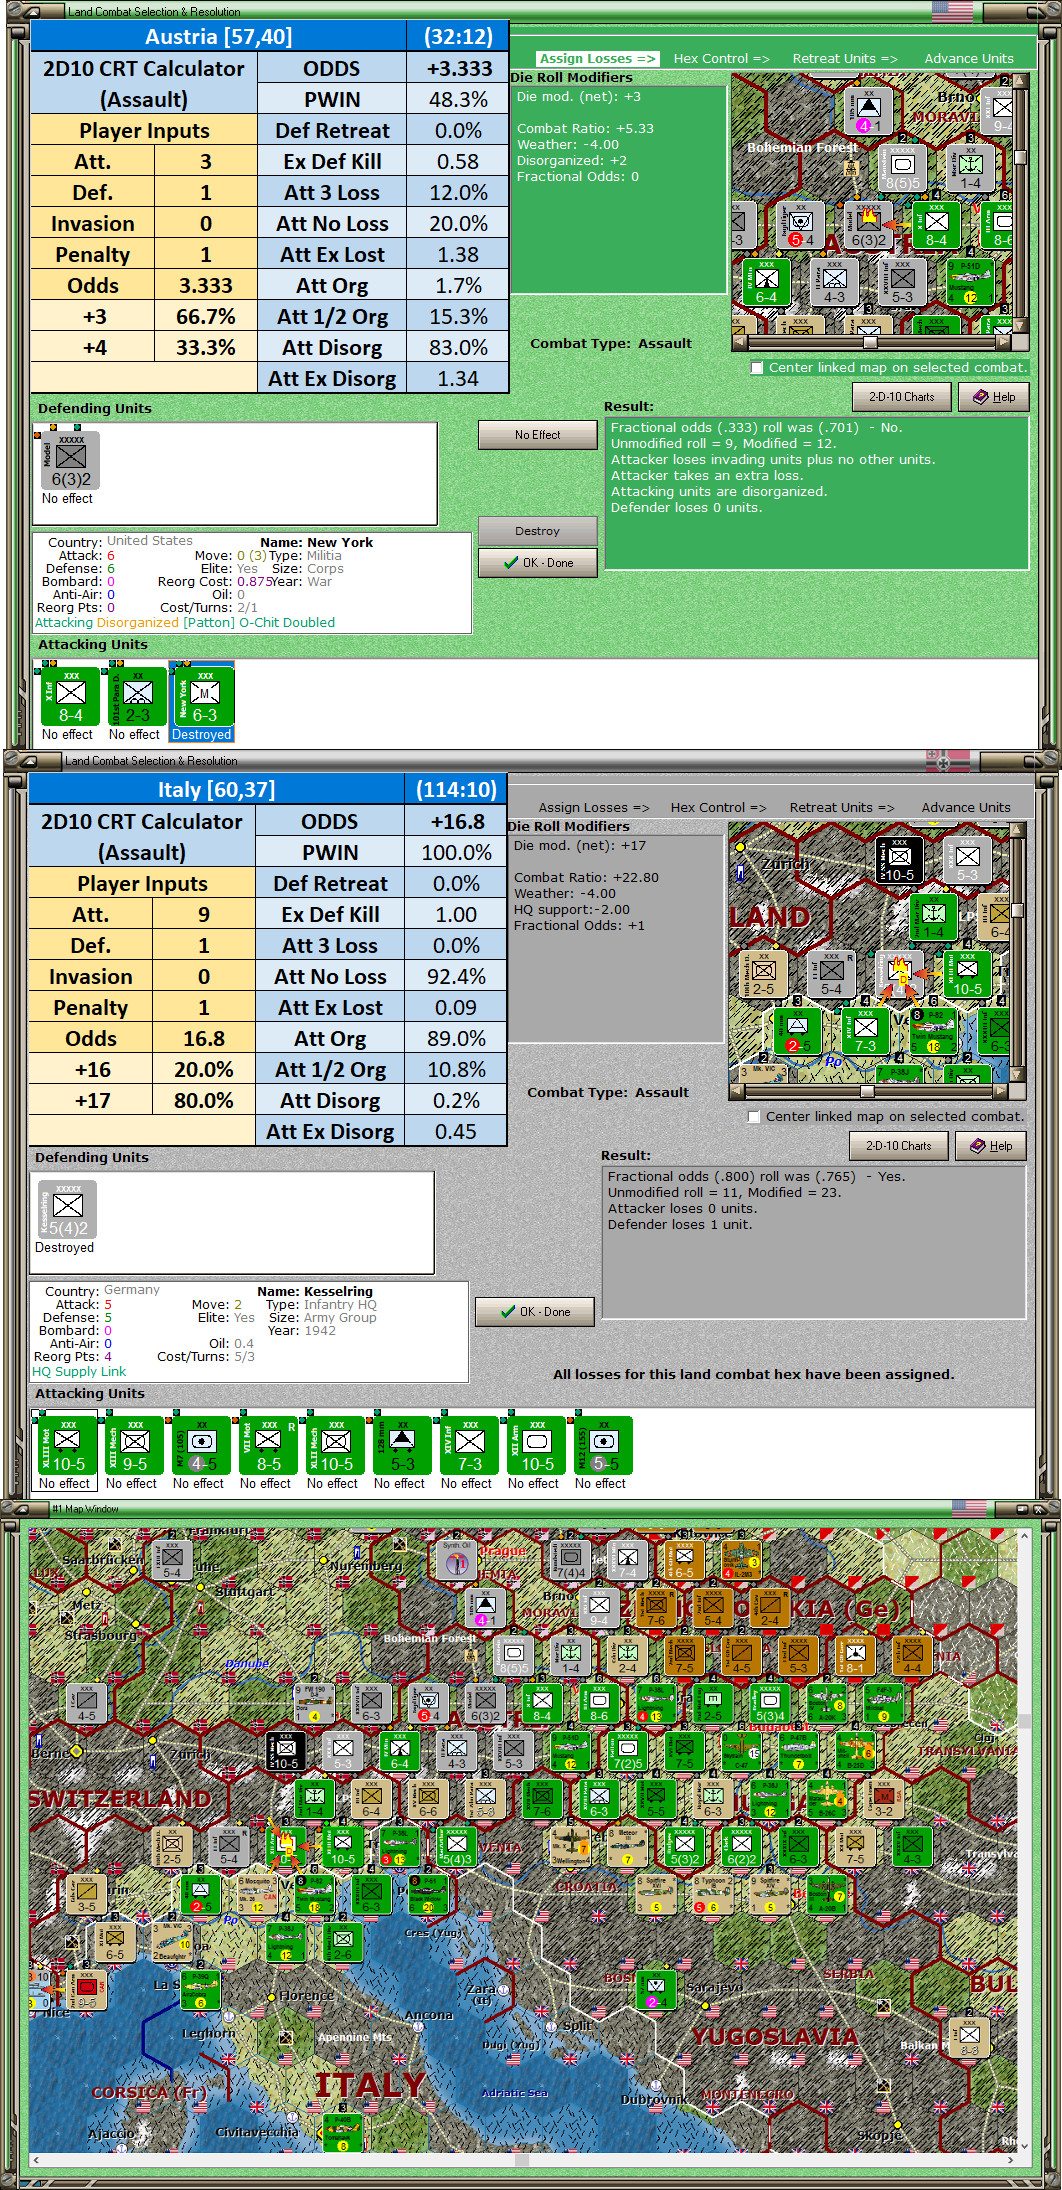Click Manstein 8(5)5 HQ on Austria mini-map
Image resolution: width=1062 pixels, height=2190 pixels.
click(x=901, y=168)
